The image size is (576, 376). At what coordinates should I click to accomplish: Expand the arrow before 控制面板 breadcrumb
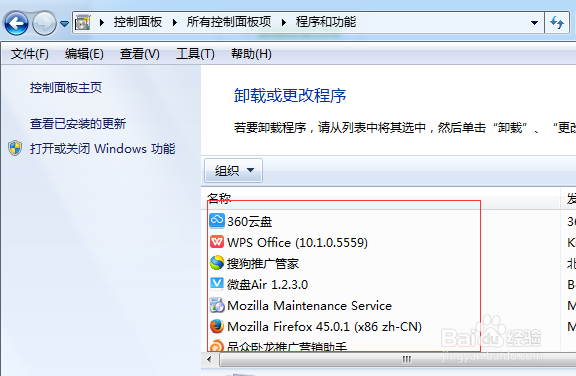coord(102,23)
